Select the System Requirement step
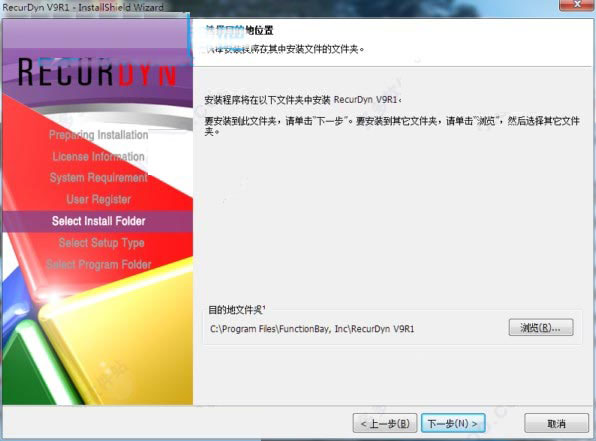 98,178
